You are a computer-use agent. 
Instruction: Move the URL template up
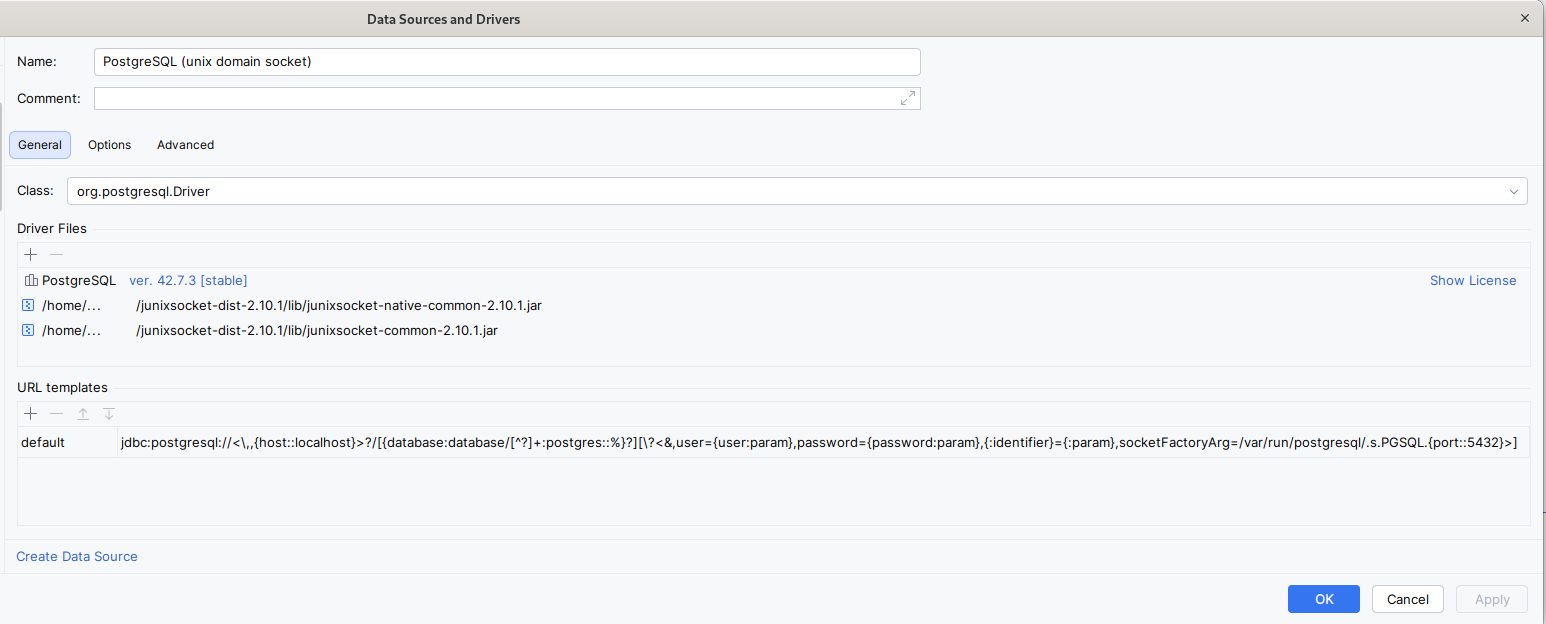pos(83,413)
